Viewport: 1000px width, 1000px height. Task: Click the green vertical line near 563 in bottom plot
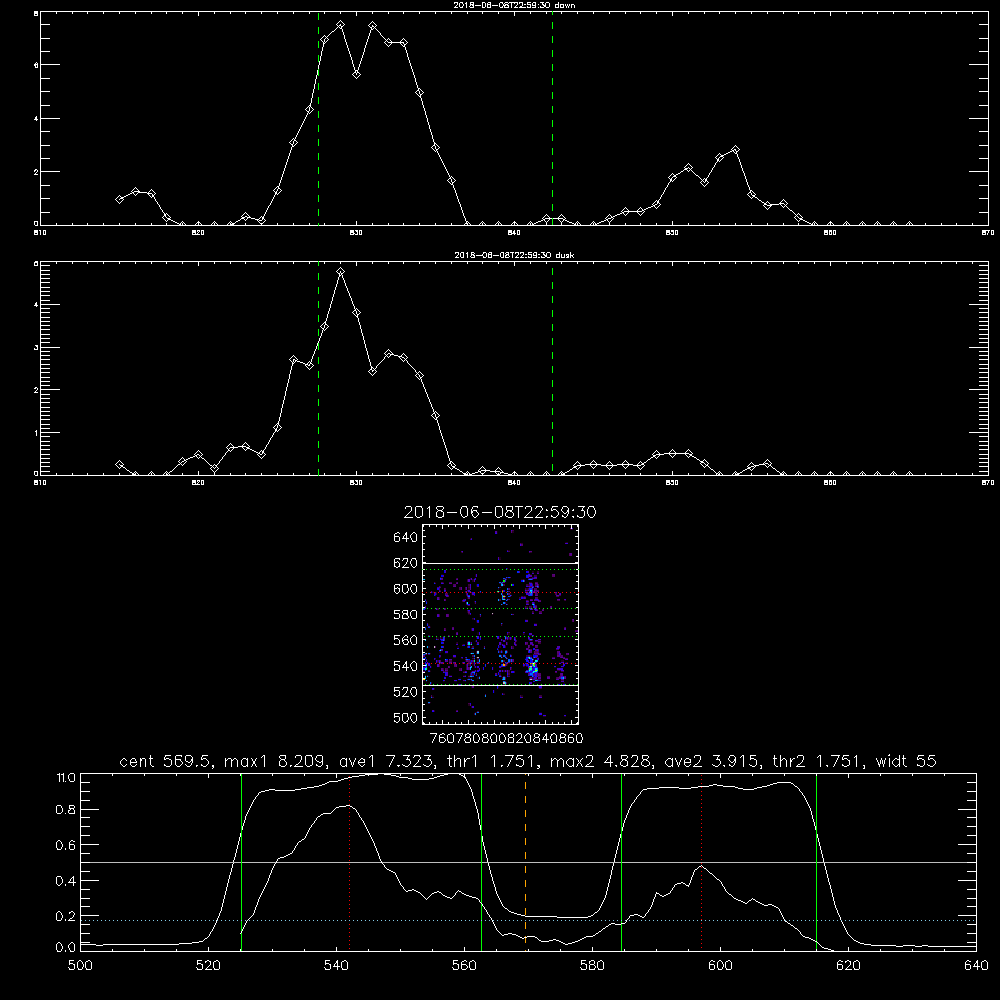click(x=482, y=861)
